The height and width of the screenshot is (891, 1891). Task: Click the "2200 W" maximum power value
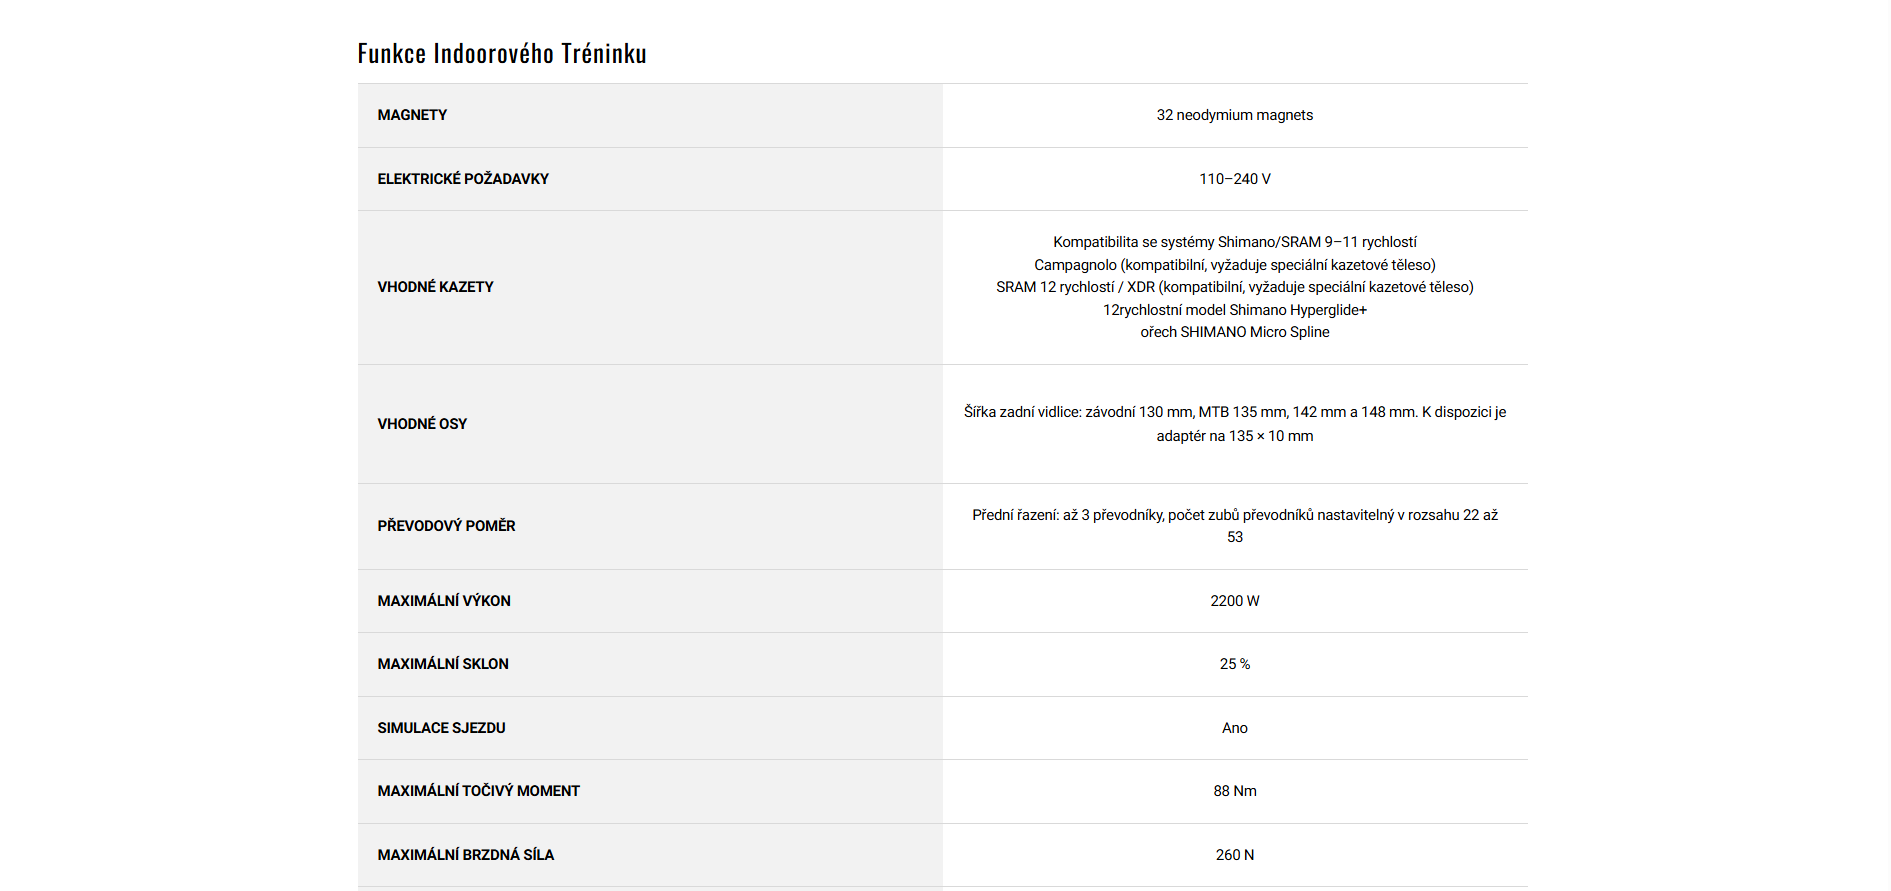click(1234, 601)
